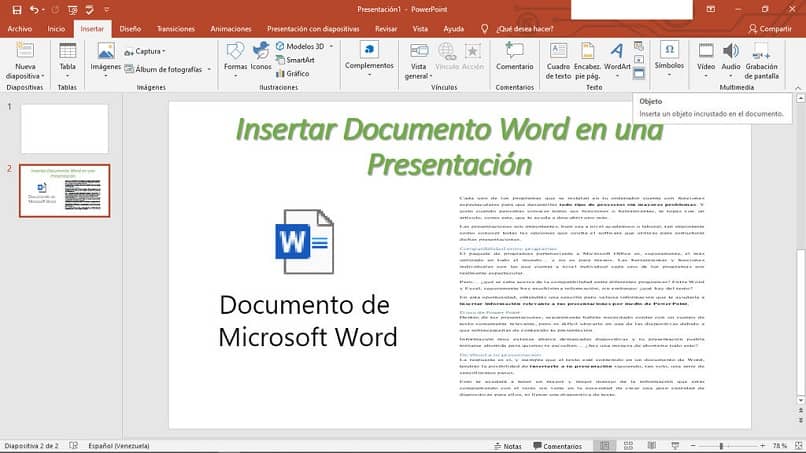The width and height of the screenshot is (806, 453).
Task: Open the WordArt styles gallery
Action: [617, 61]
